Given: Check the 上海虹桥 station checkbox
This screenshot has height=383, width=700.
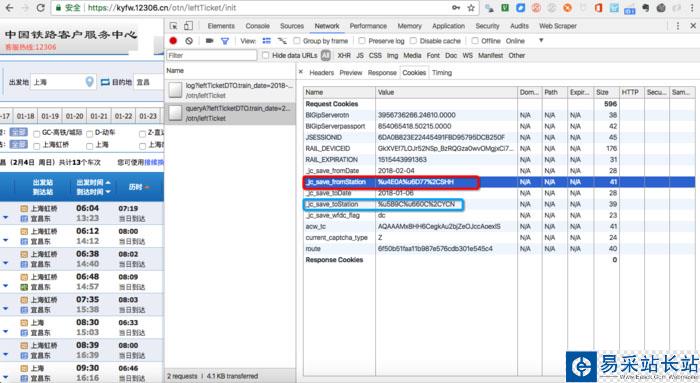Looking at the screenshot, I should (x=36, y=146).
